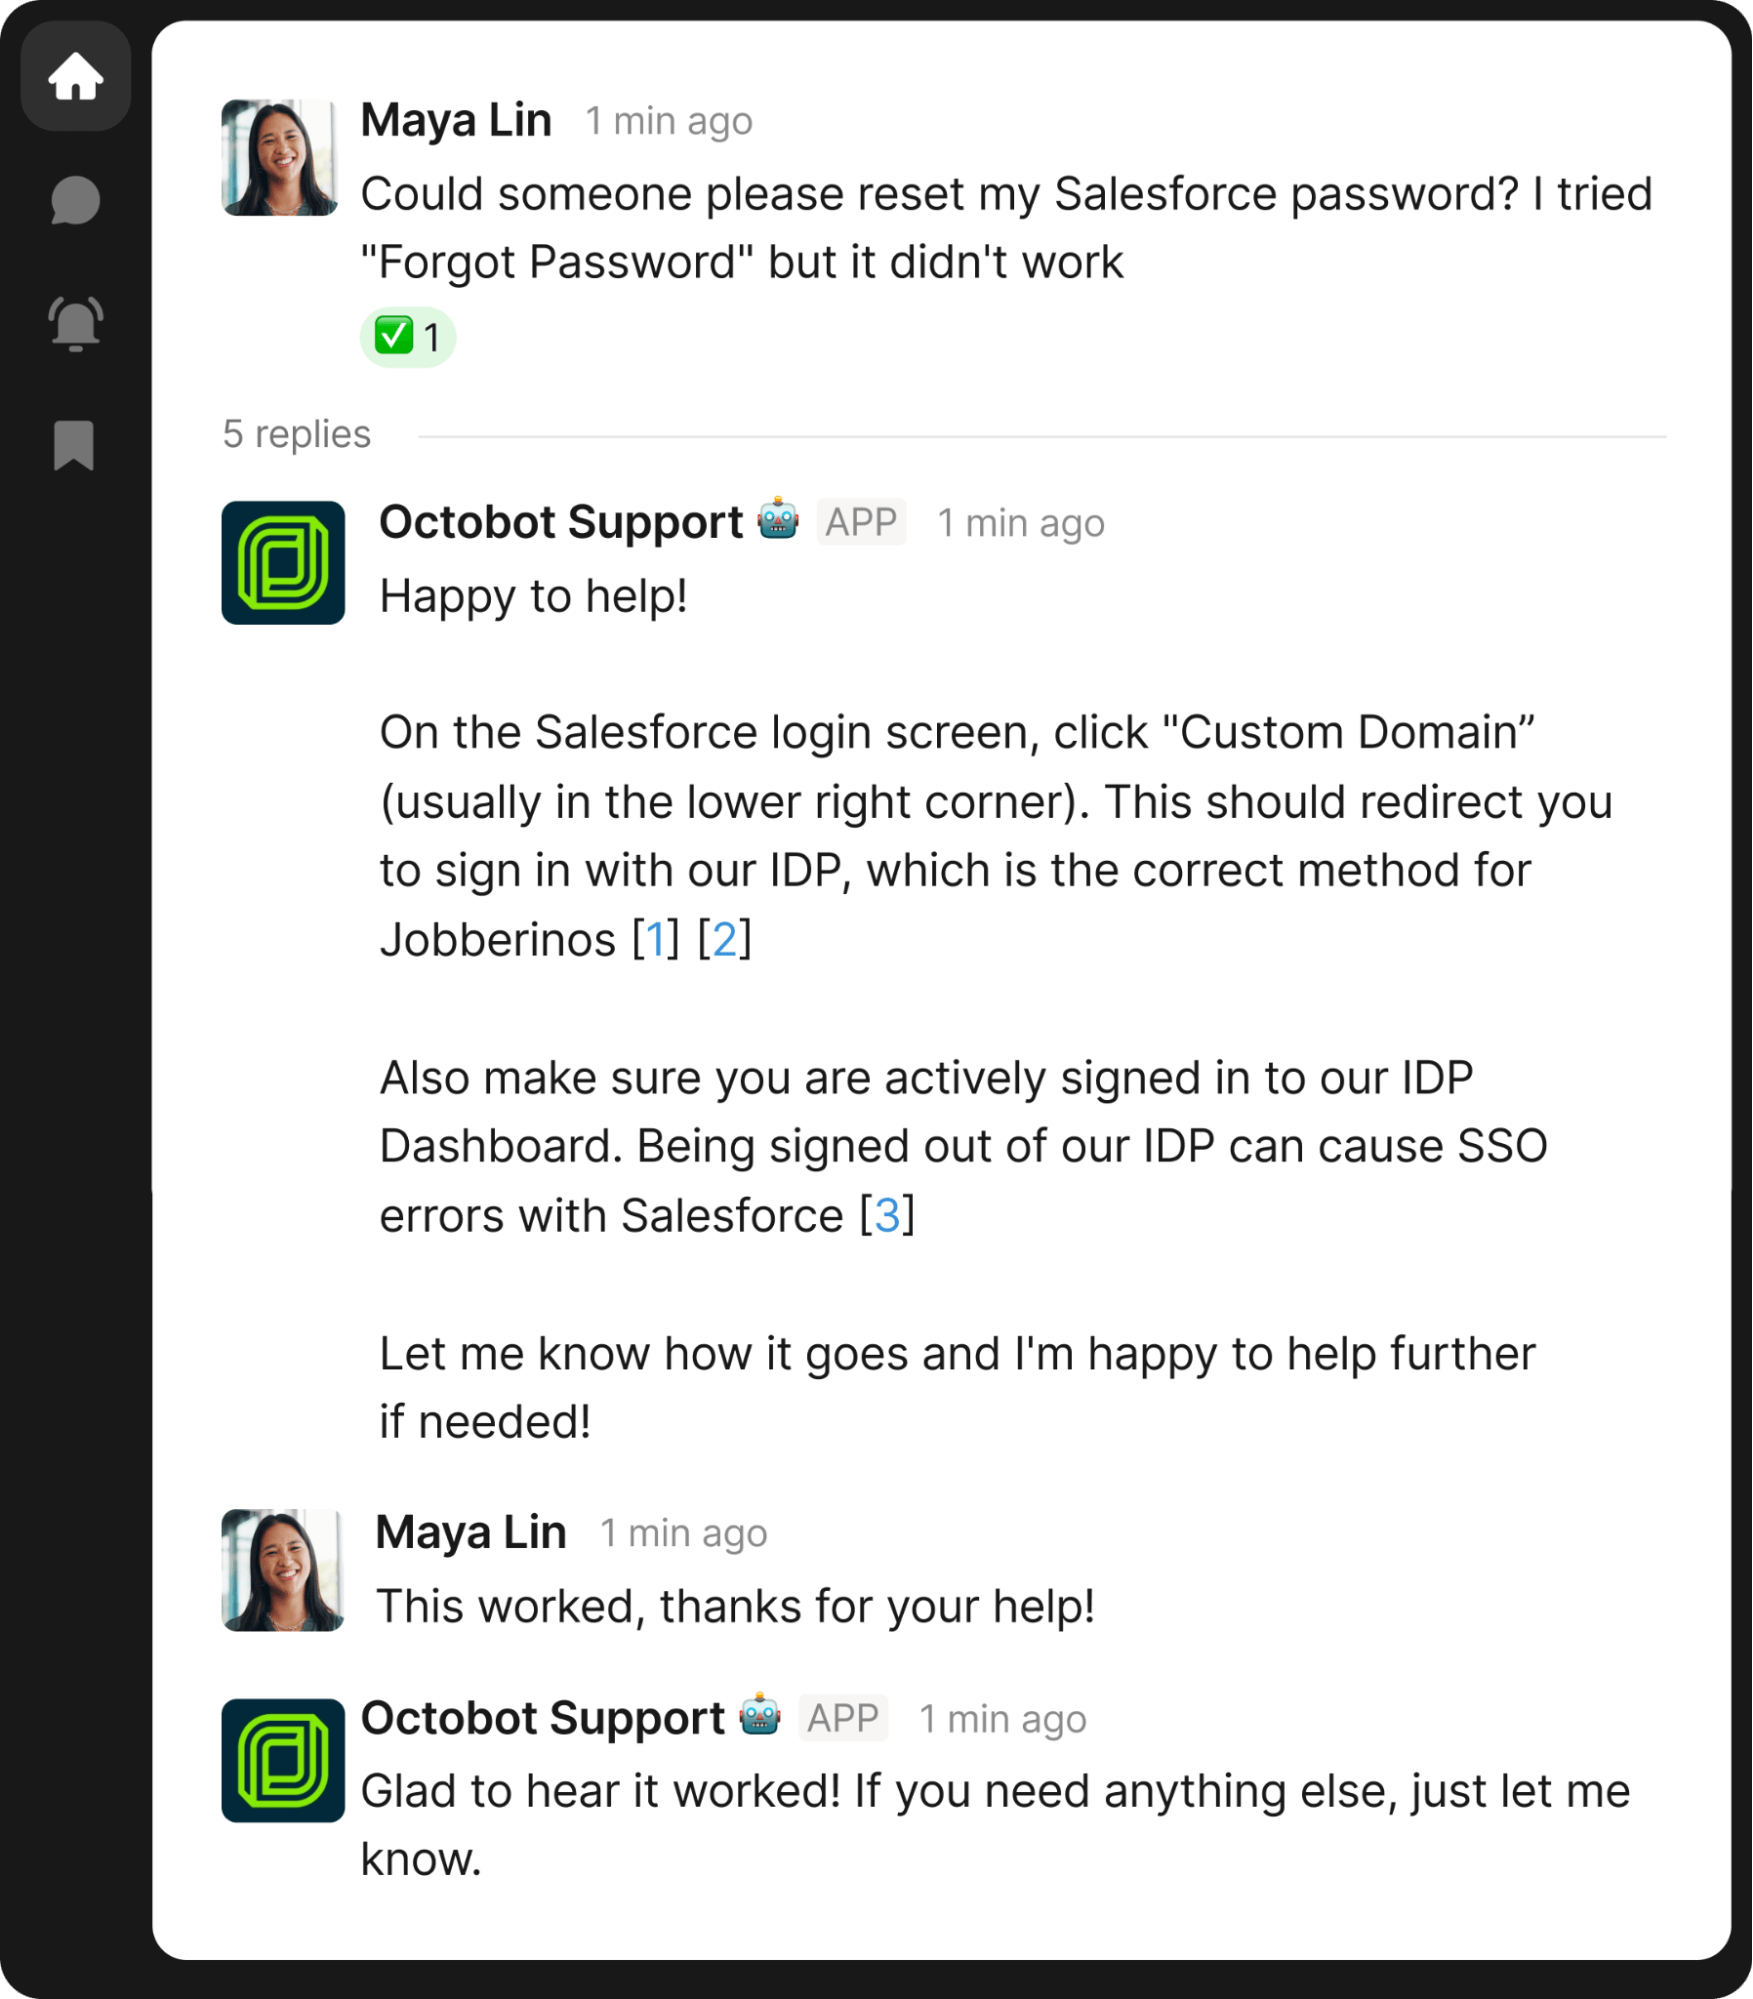Expand the thread via 5 replies
1753x1999 pixels.
[x=297, y=434]
